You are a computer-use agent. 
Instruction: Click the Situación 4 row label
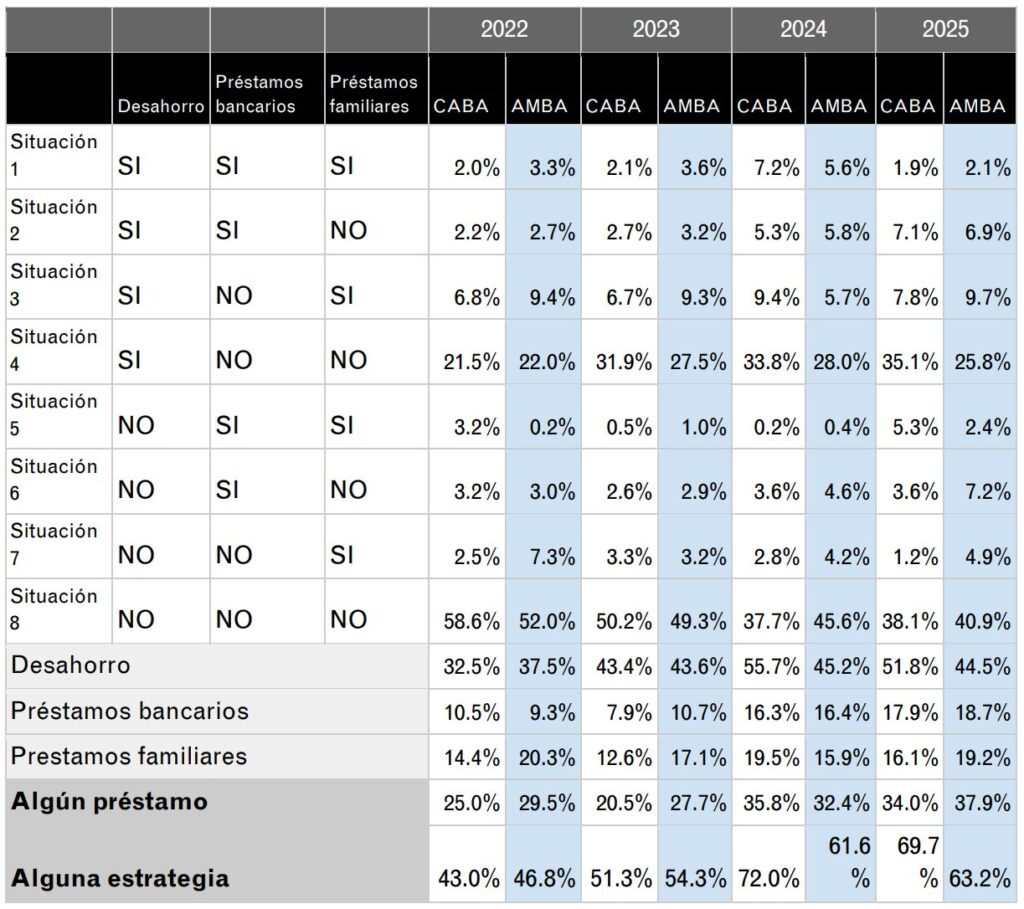pos(55,350)
